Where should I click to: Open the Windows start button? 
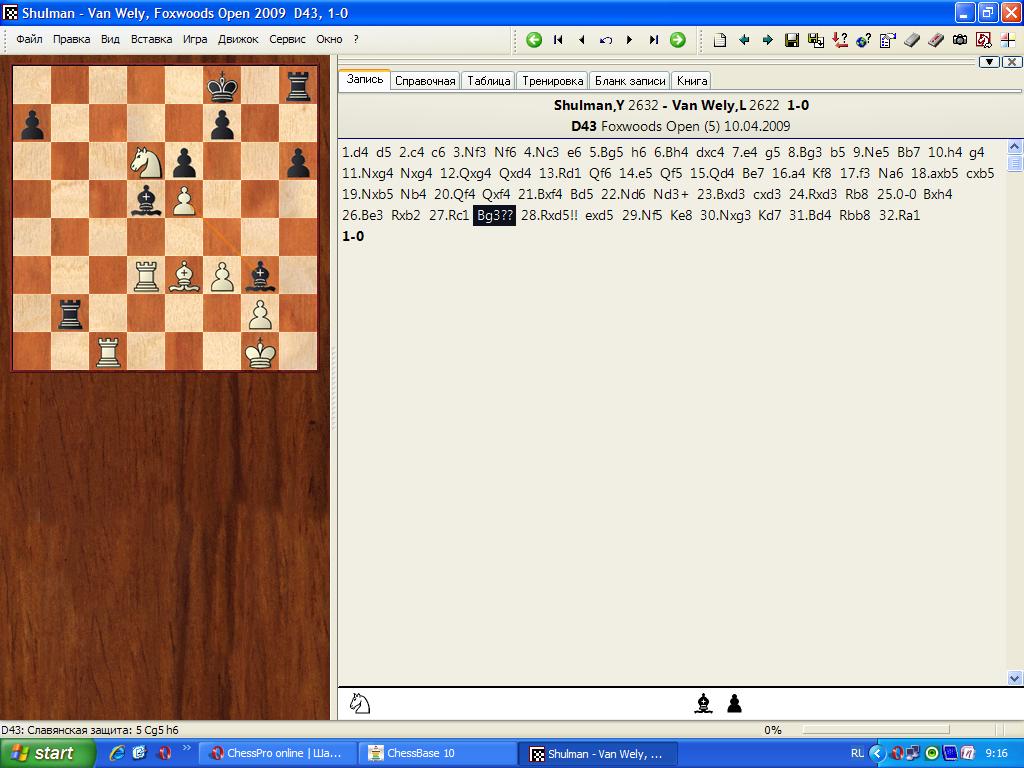[46, 753]
